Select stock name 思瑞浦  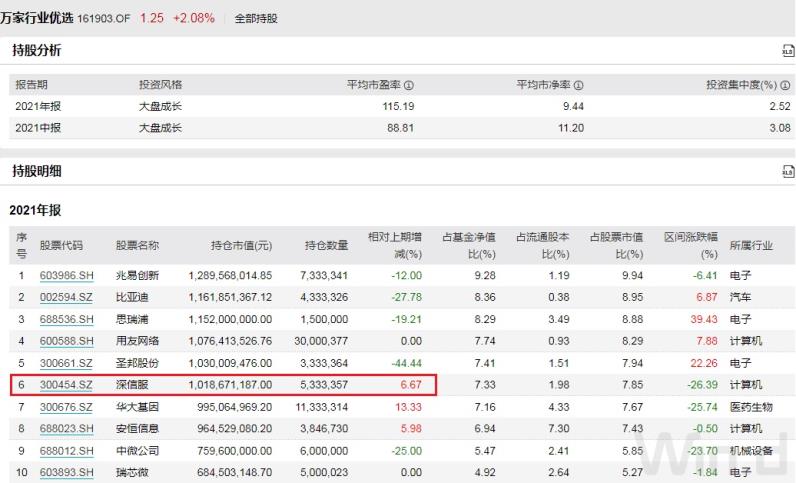click(132, 319)
